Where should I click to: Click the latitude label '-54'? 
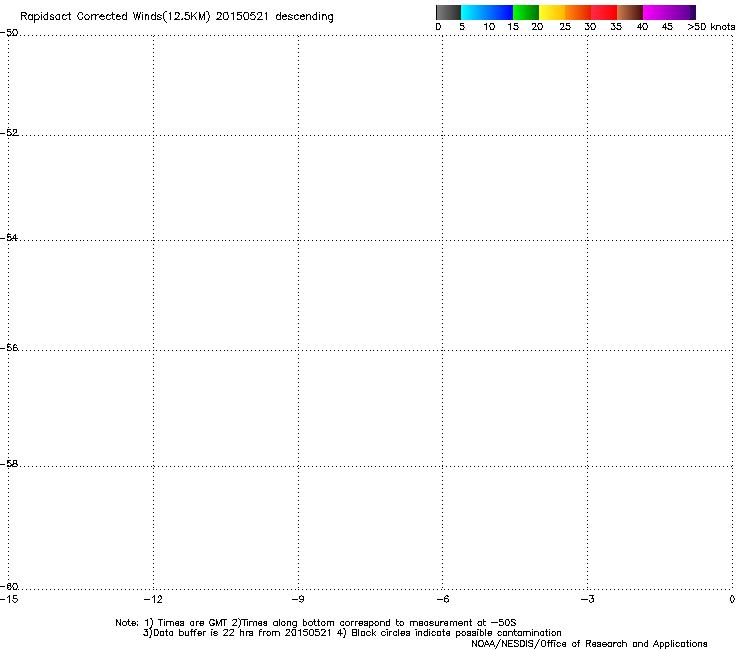[x=9, y=238]
